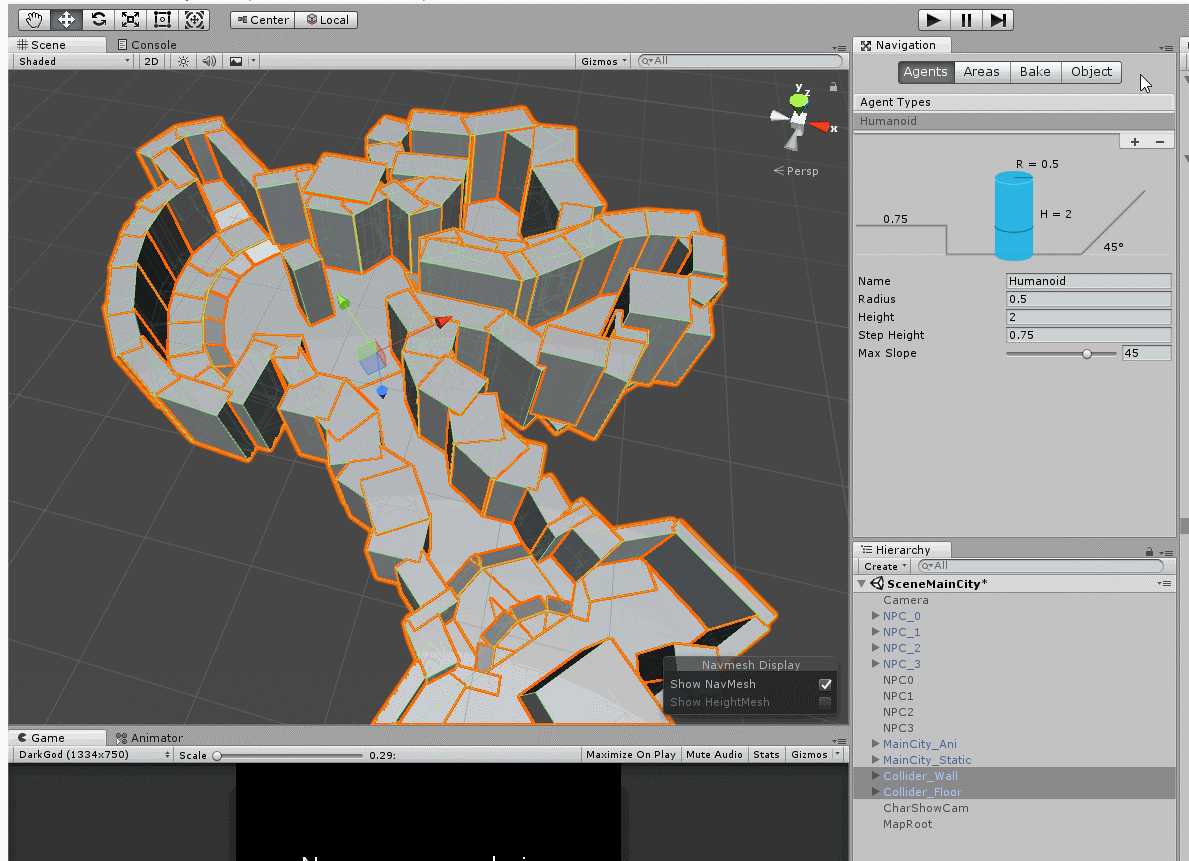The width and height of the screenshot is (1189, 861).
Task: Lock the Hierarchy panel
Action: (1150, 551)
